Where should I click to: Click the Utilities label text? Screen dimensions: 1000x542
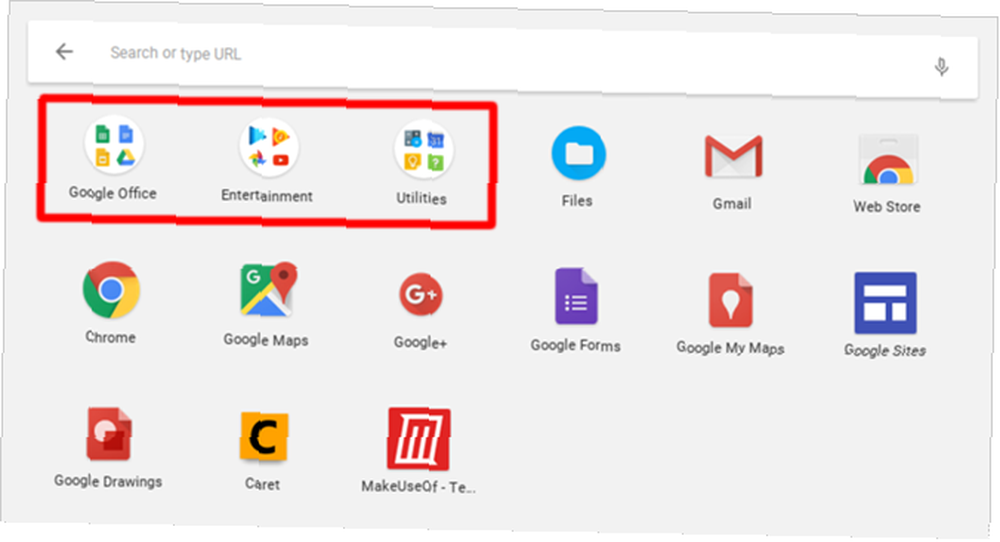pos(422,198)
